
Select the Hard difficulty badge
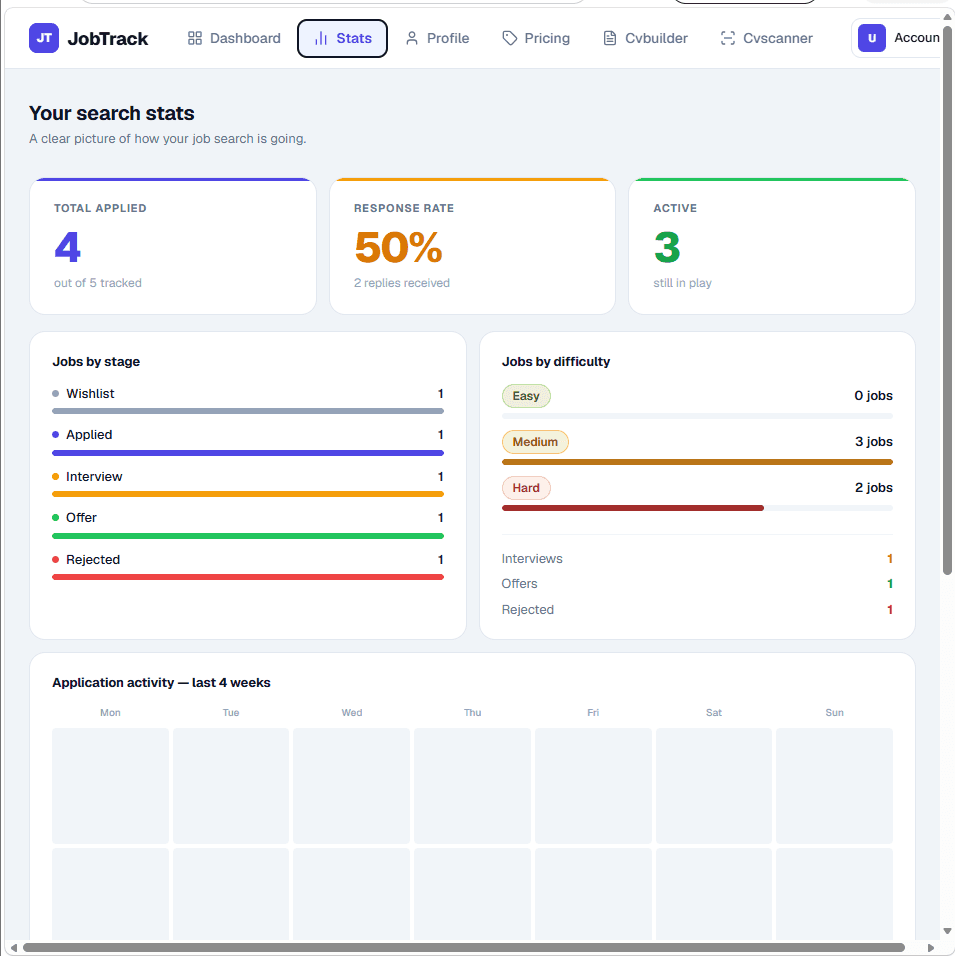526,488
